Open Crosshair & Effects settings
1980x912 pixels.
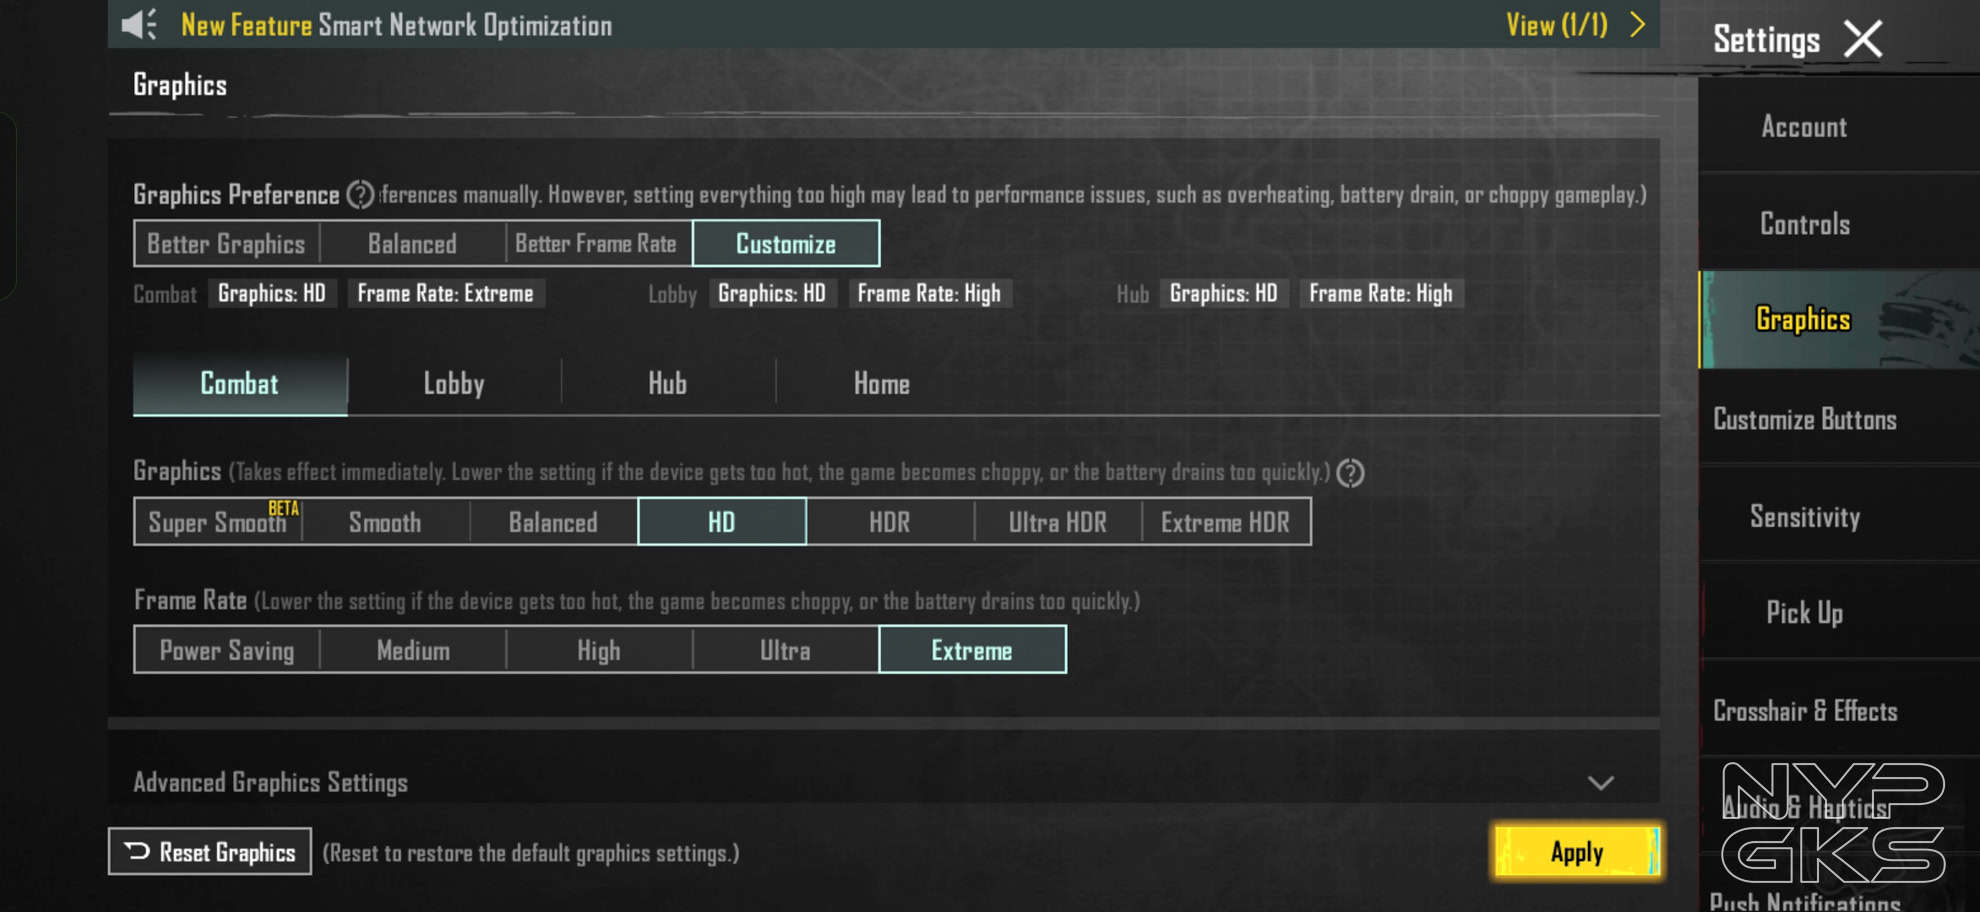click(x=1804, y=711)
